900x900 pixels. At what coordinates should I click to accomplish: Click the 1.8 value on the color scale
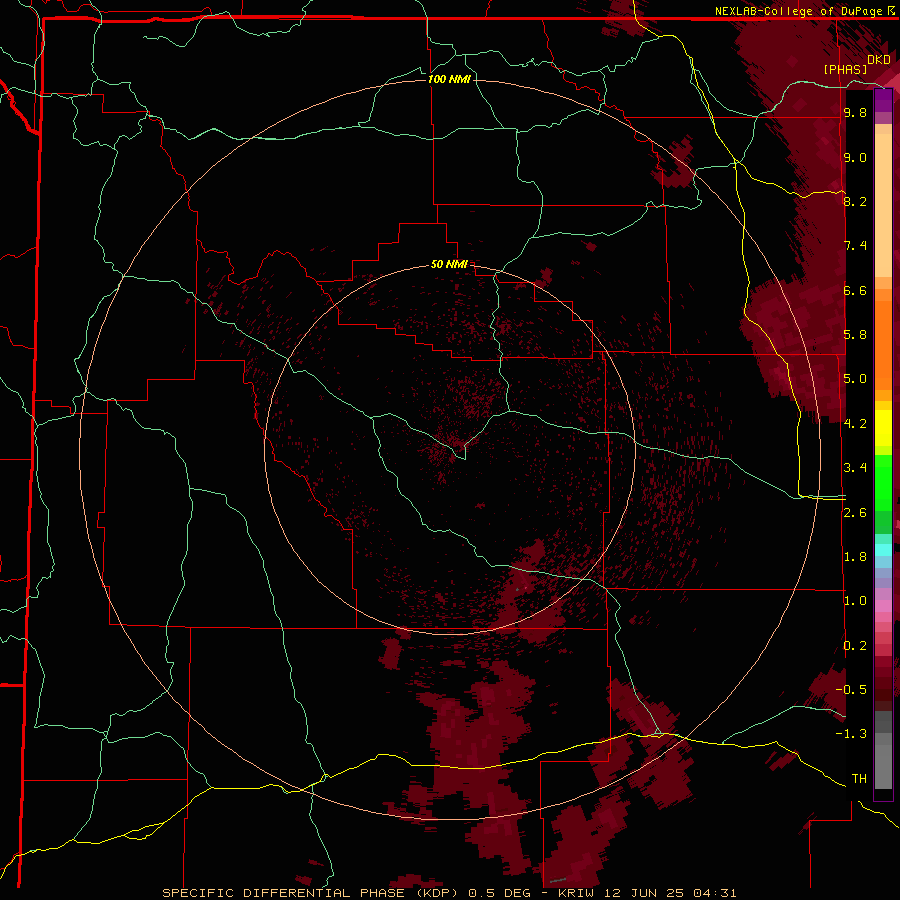pos(855,557)
